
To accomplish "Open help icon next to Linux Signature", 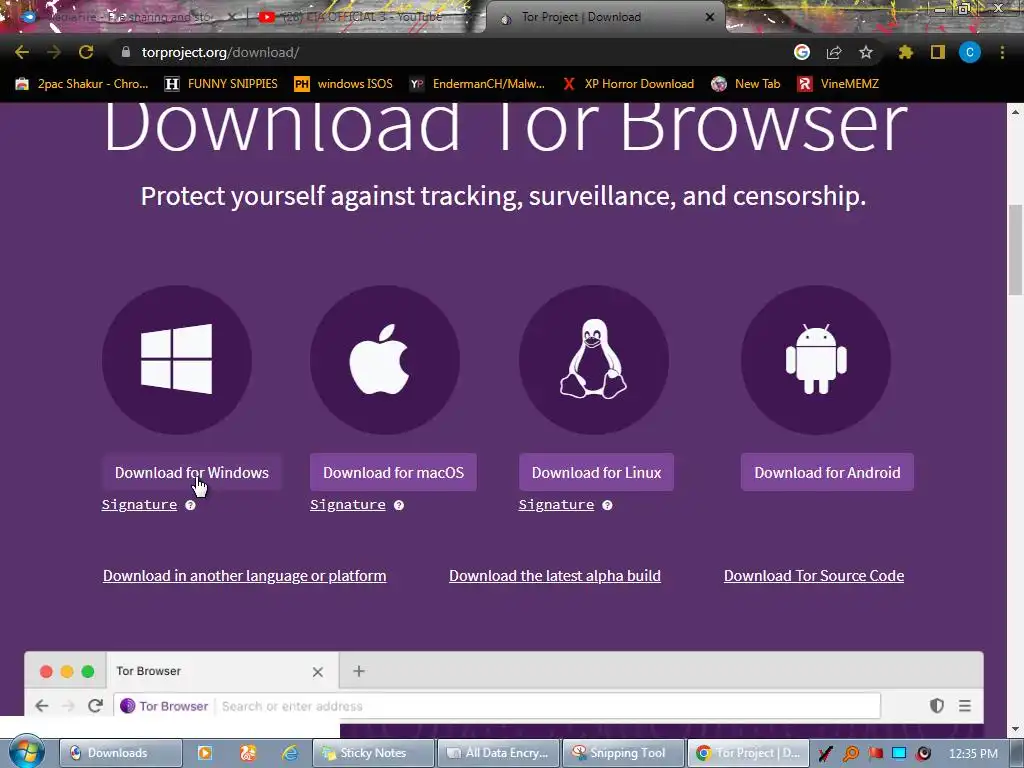I will [x=607, y=505].
